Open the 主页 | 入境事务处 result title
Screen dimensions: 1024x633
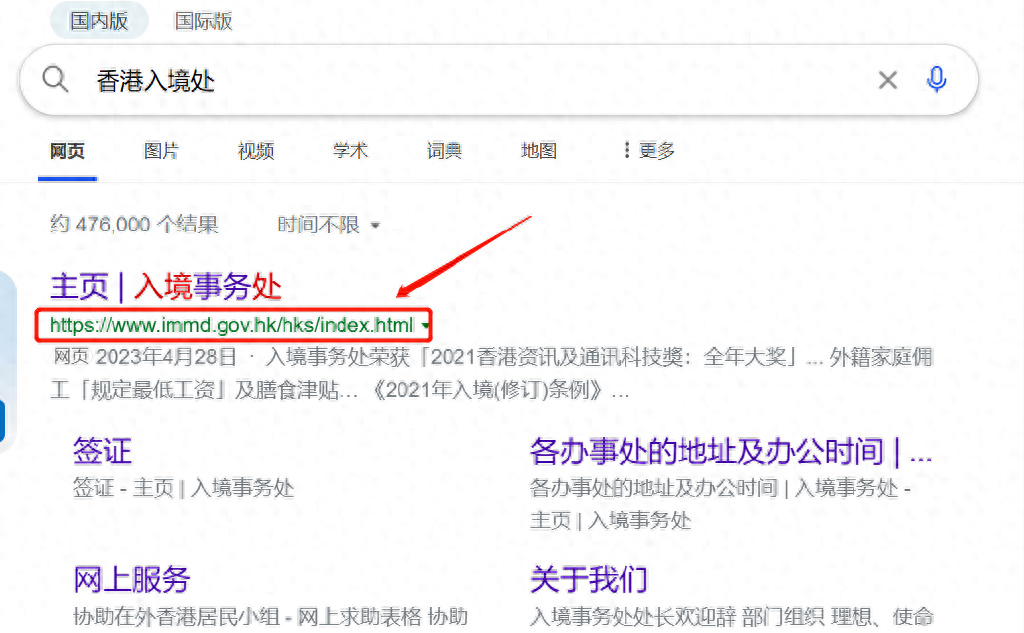(166, 287)
